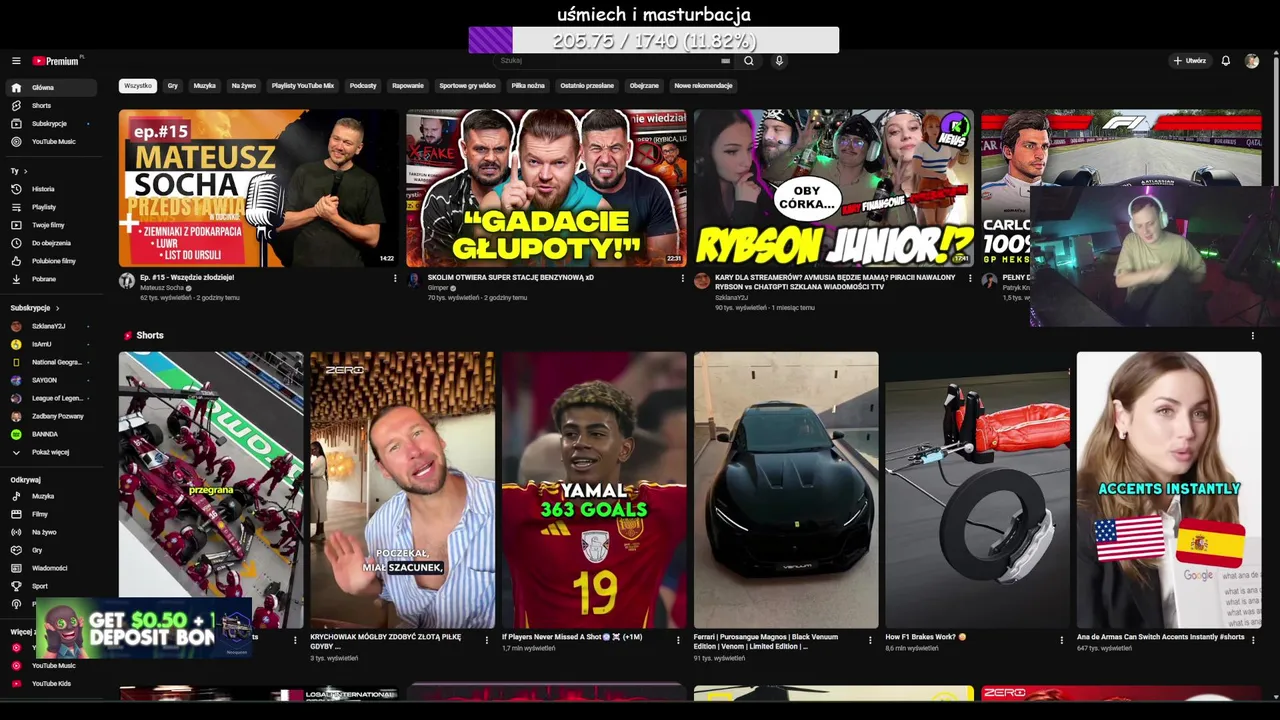
Task: Select the Wszystko filter chip
Action: [x=138, y=86]
